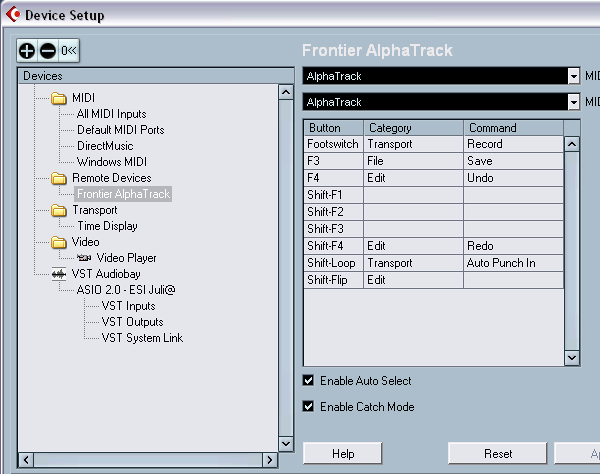Viewport: 600px width, 474px height.
Task: Select VST Outputs tree item
Action: pos(132,322)
